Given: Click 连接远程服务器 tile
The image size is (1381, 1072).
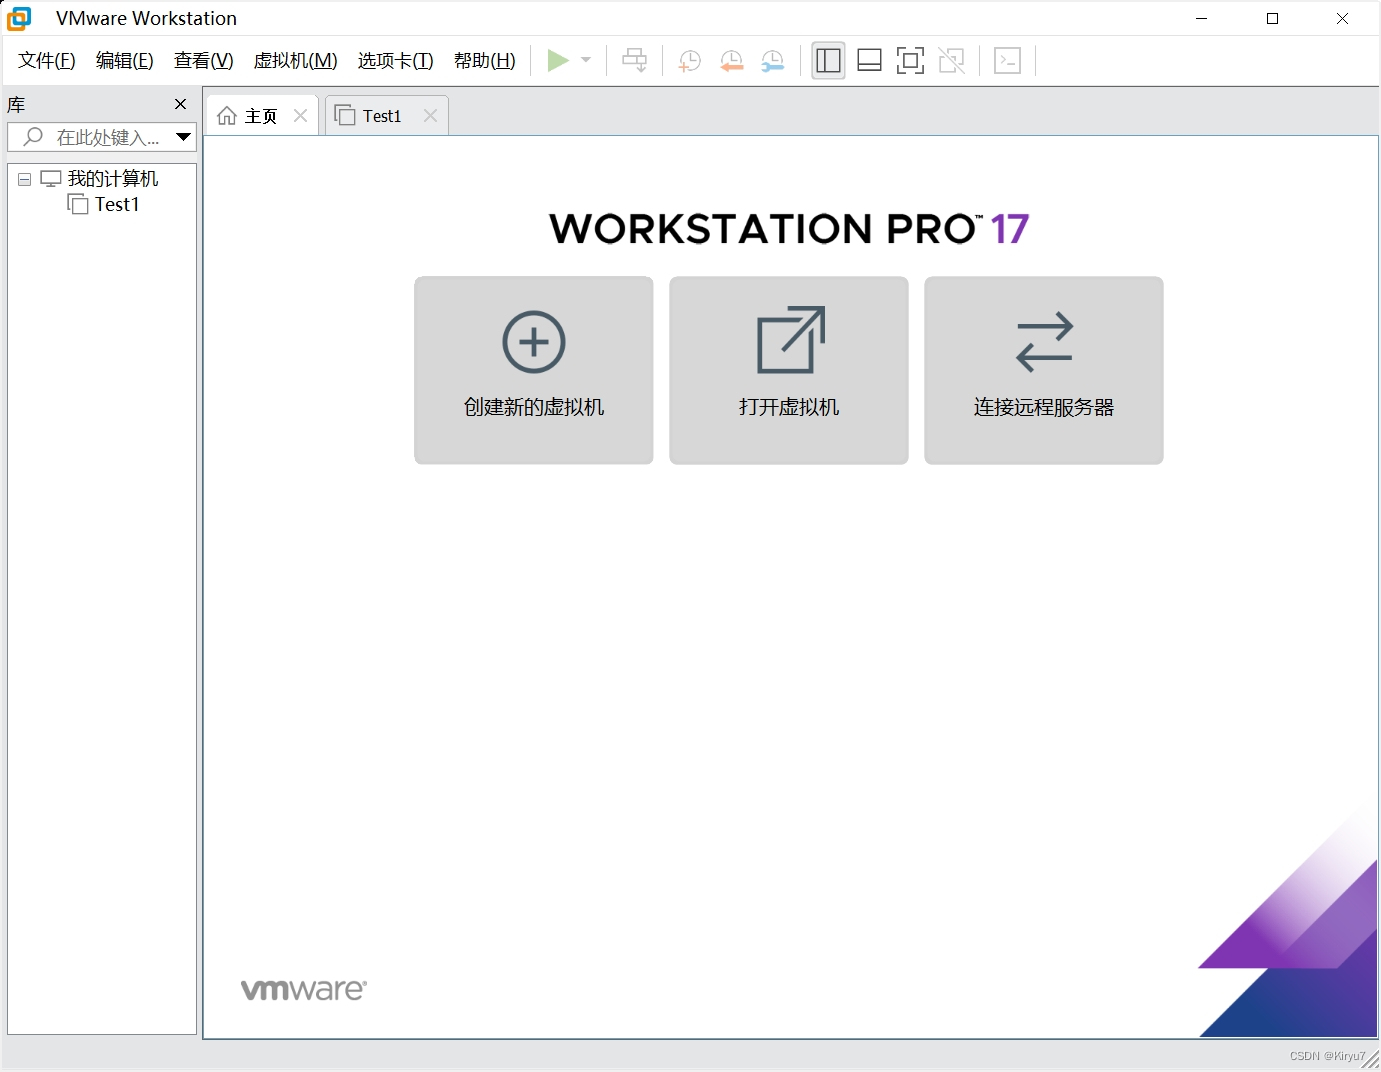Looking at the screenshot, I should tap(1044, 370).
